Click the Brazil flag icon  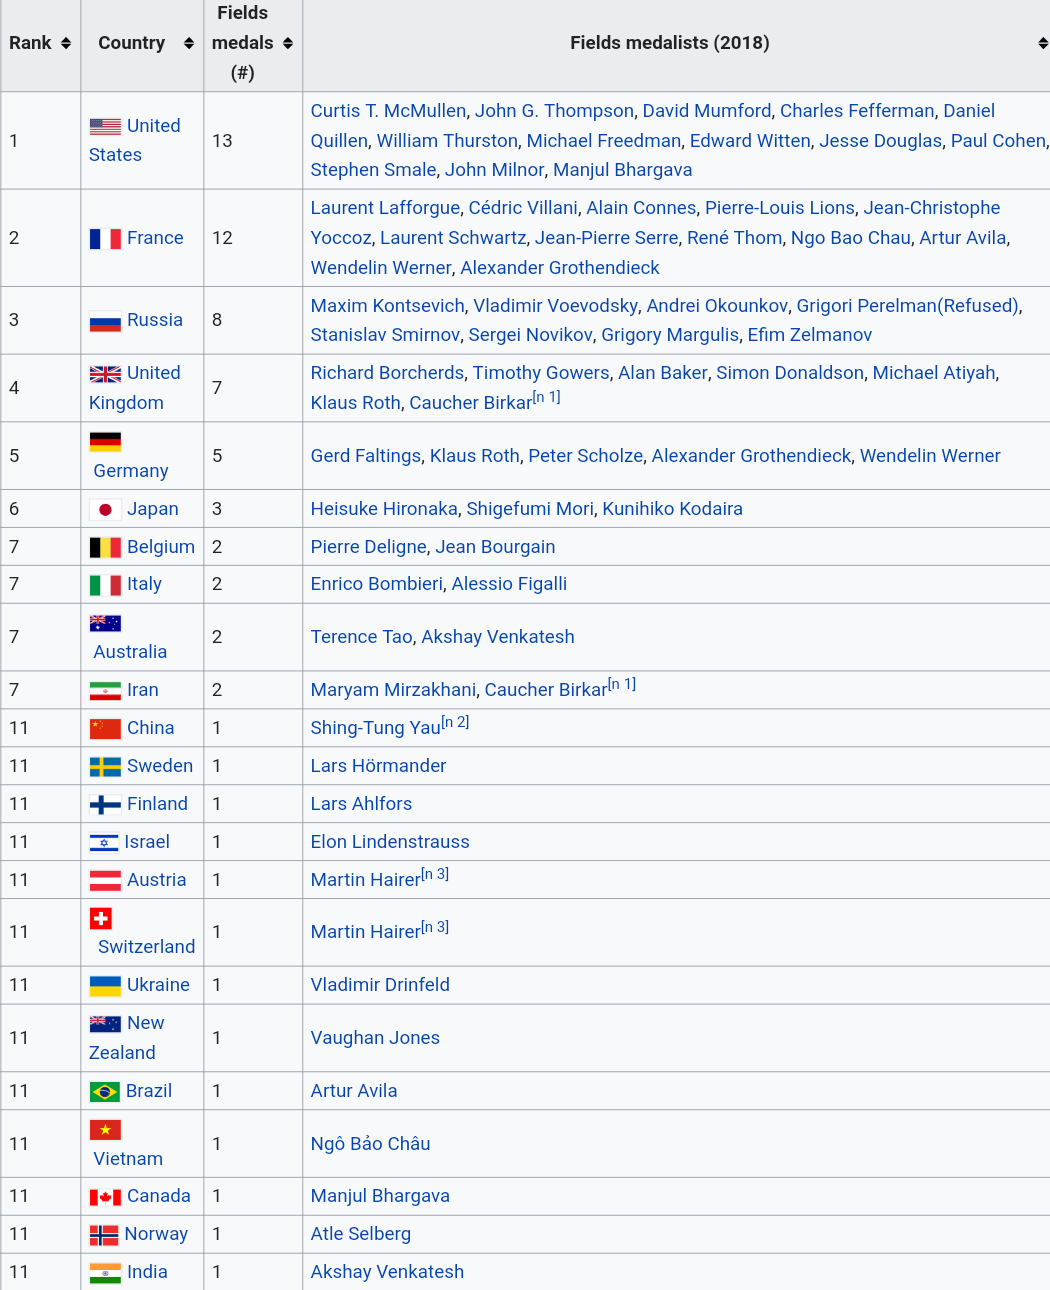point(104,1092)
